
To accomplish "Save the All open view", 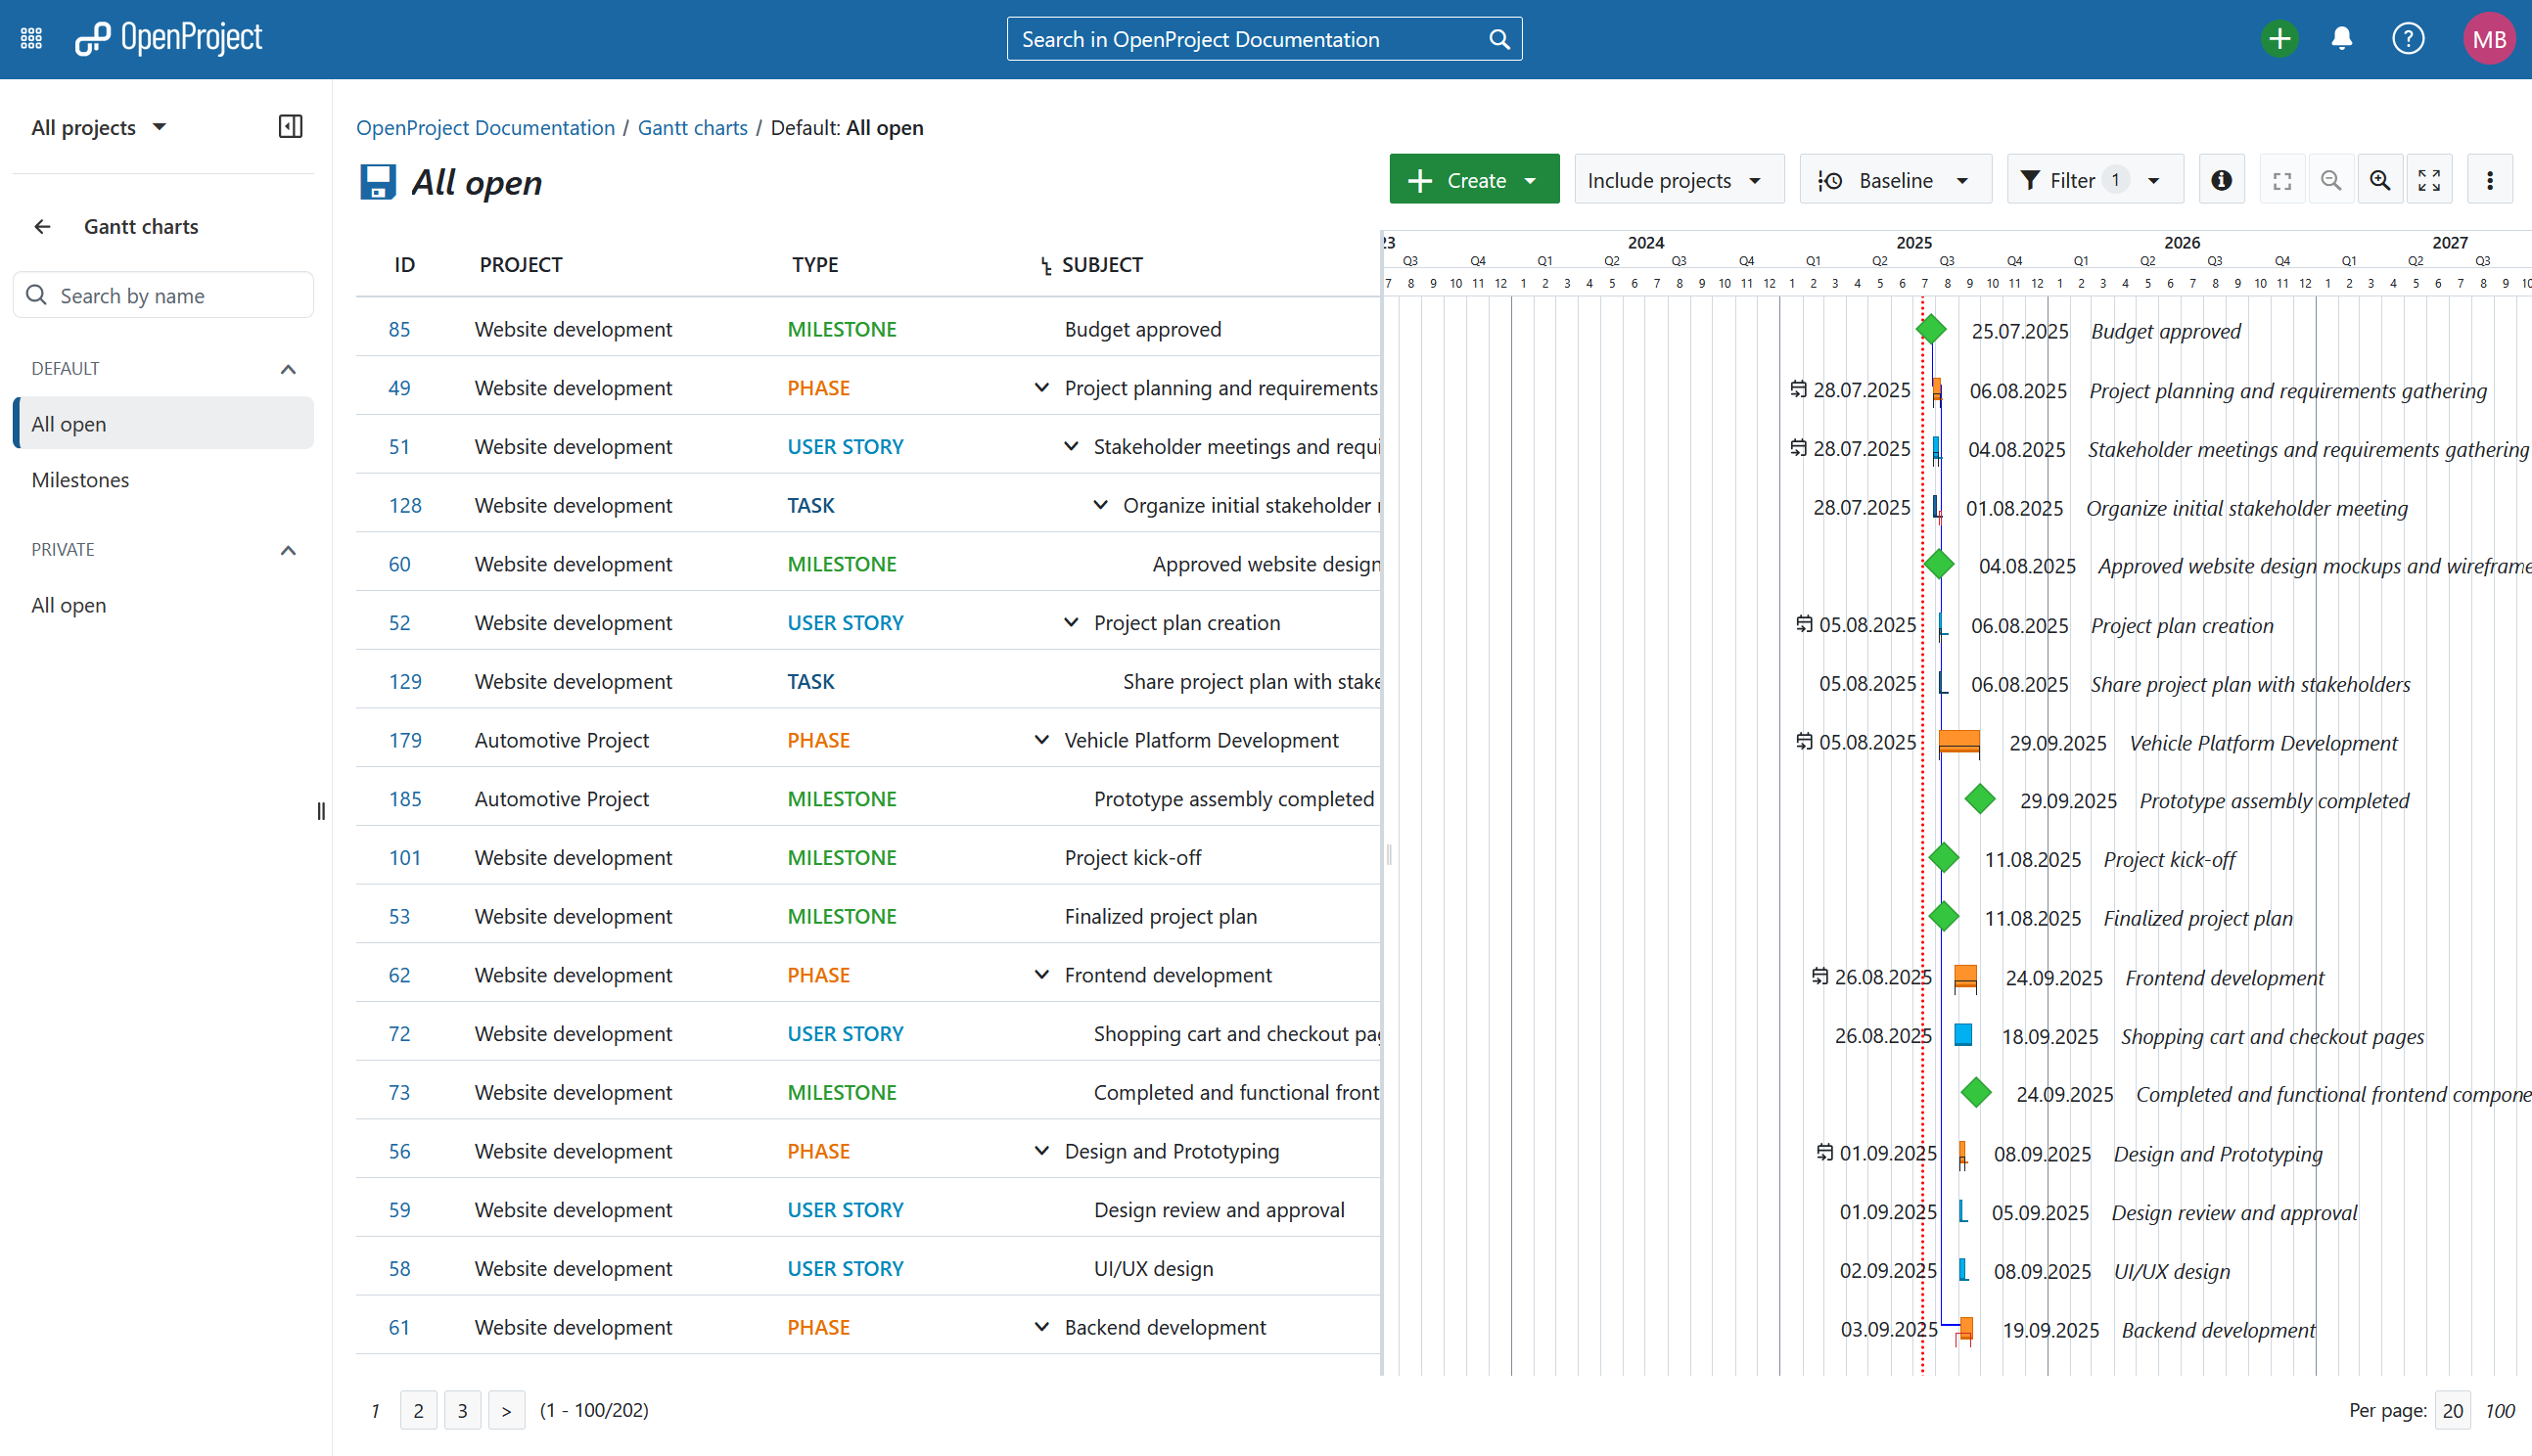I will (377, 182).
